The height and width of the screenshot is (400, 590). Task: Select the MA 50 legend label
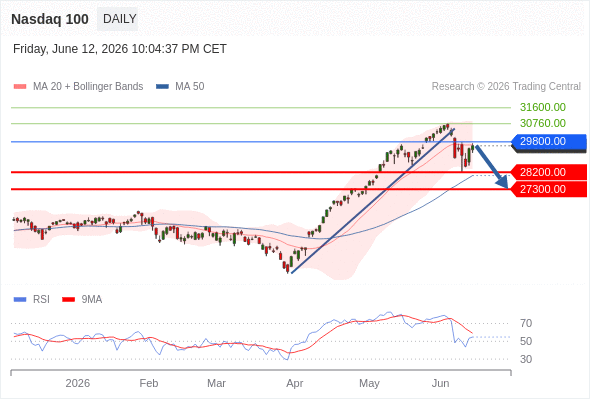tap(190, 87)
